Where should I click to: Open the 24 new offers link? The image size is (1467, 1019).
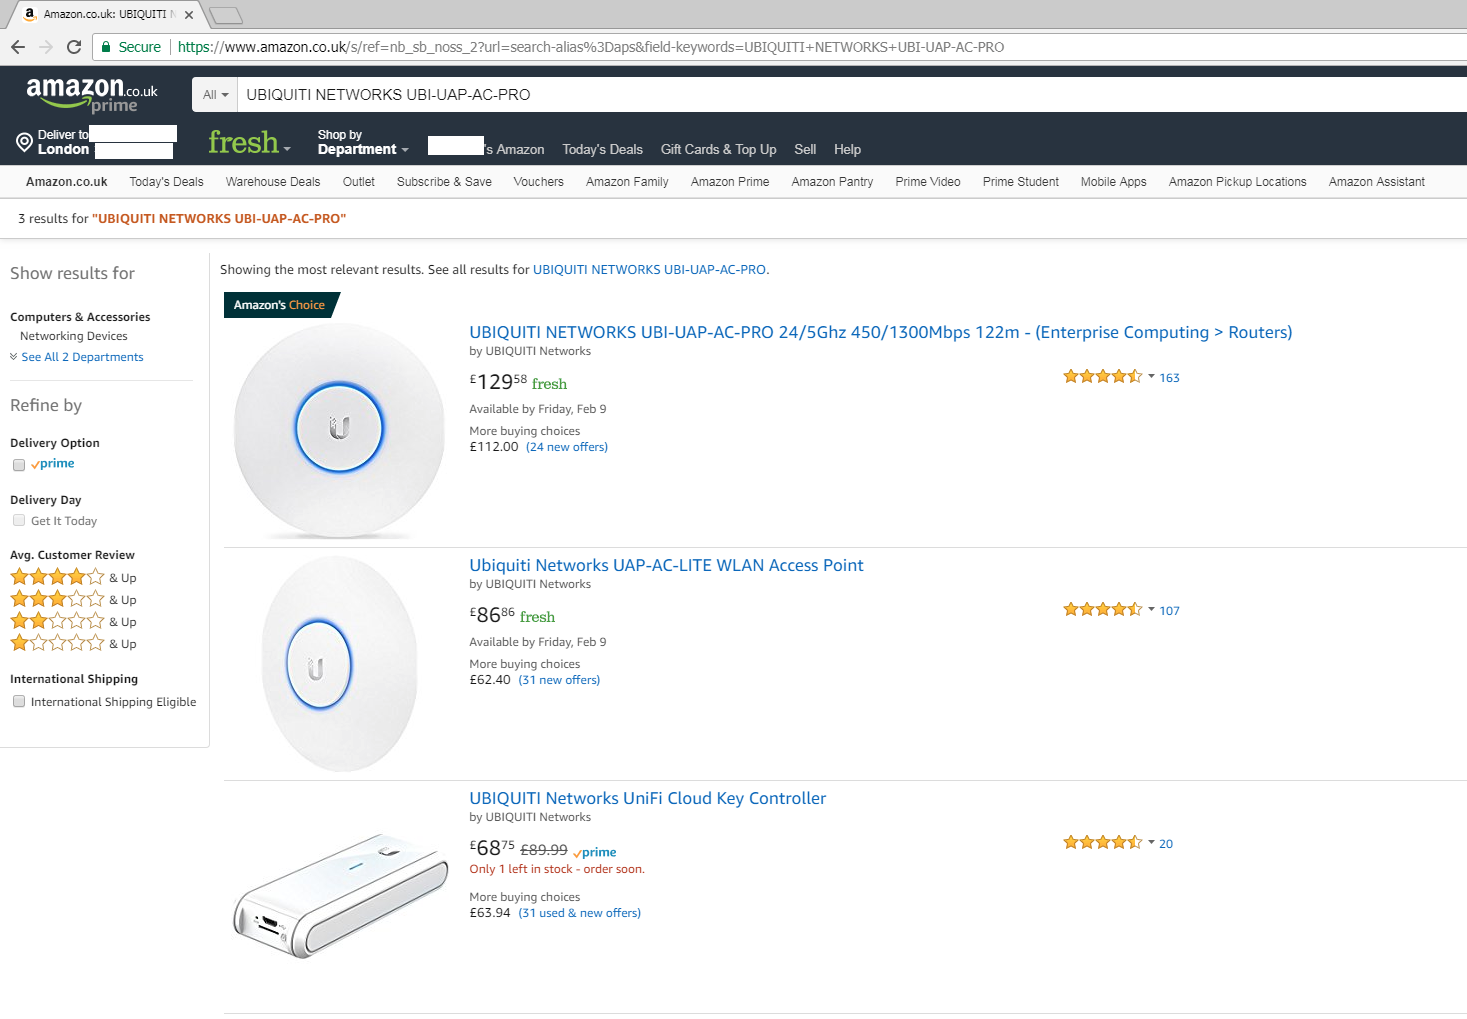[x=567, y=447]
